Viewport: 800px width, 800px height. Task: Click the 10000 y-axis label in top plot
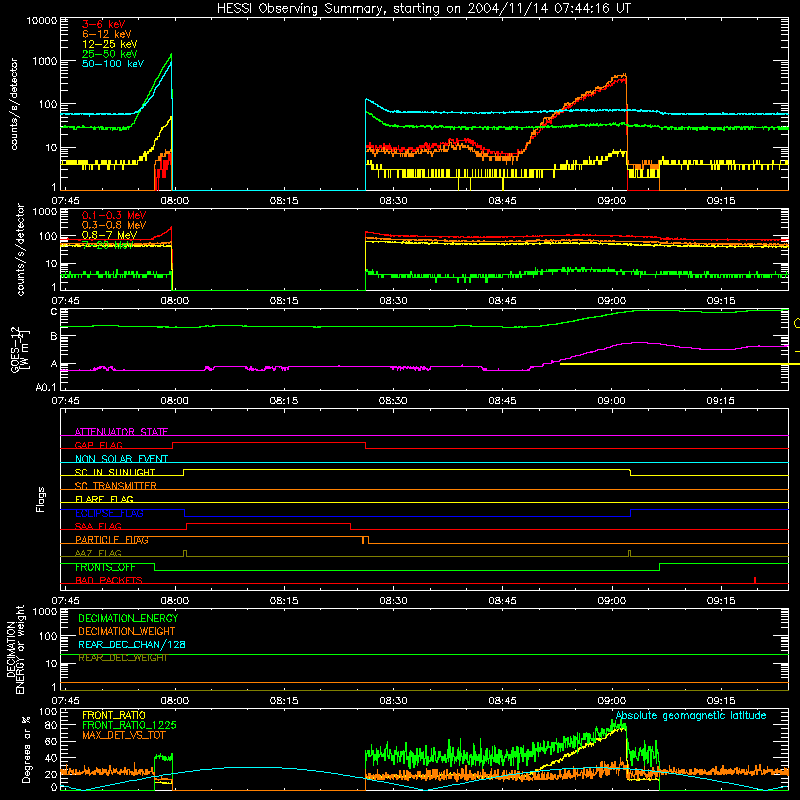pyautogui.click(x=41, y=20)
